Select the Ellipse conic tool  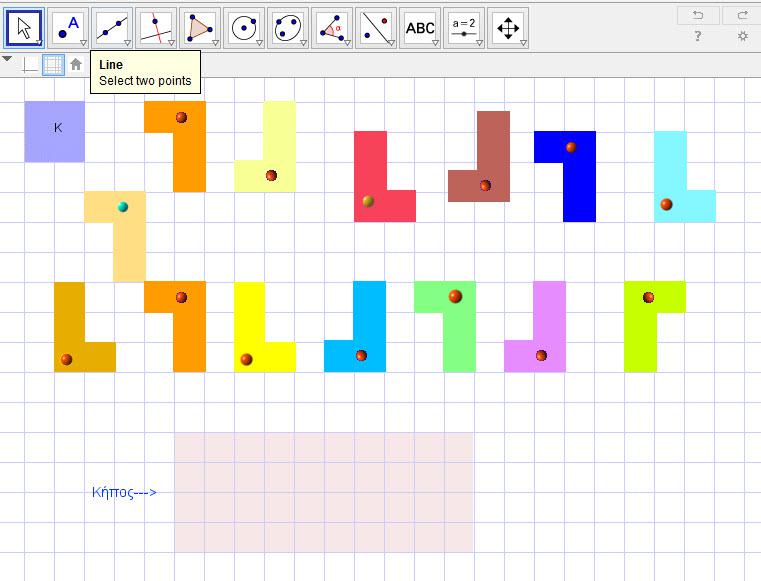pos(288,28)
